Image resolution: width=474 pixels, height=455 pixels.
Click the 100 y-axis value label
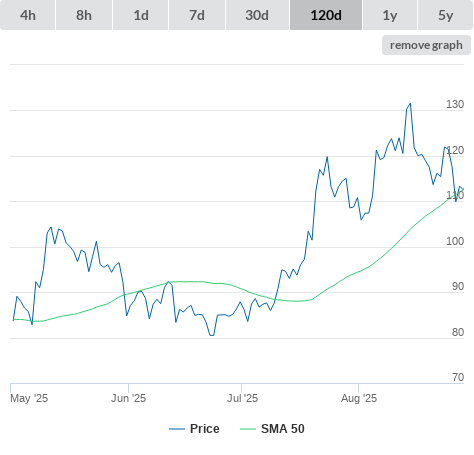tap(455, 241)
